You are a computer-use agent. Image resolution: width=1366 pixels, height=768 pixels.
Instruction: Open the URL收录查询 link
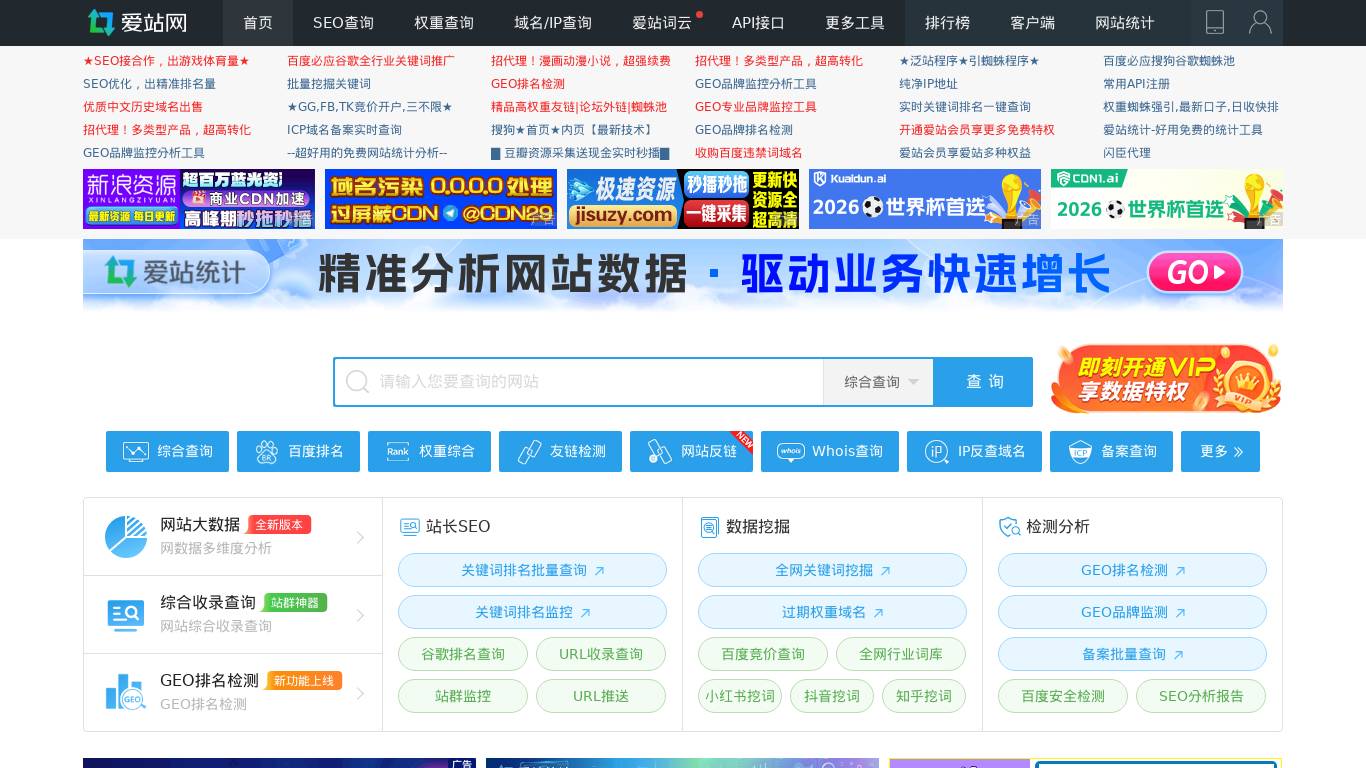[x=601, y=654]
